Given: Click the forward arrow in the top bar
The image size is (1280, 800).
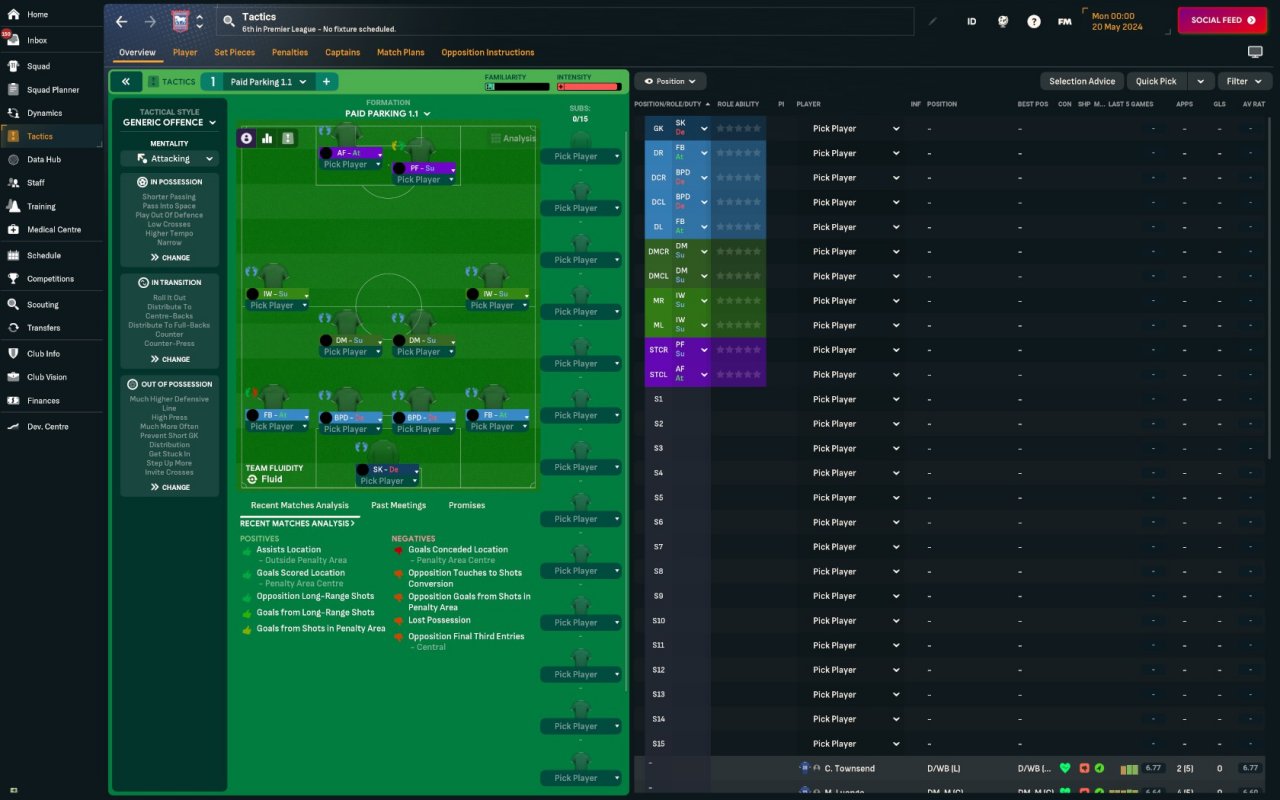Looking at the screenshot, I should point(150,21).
